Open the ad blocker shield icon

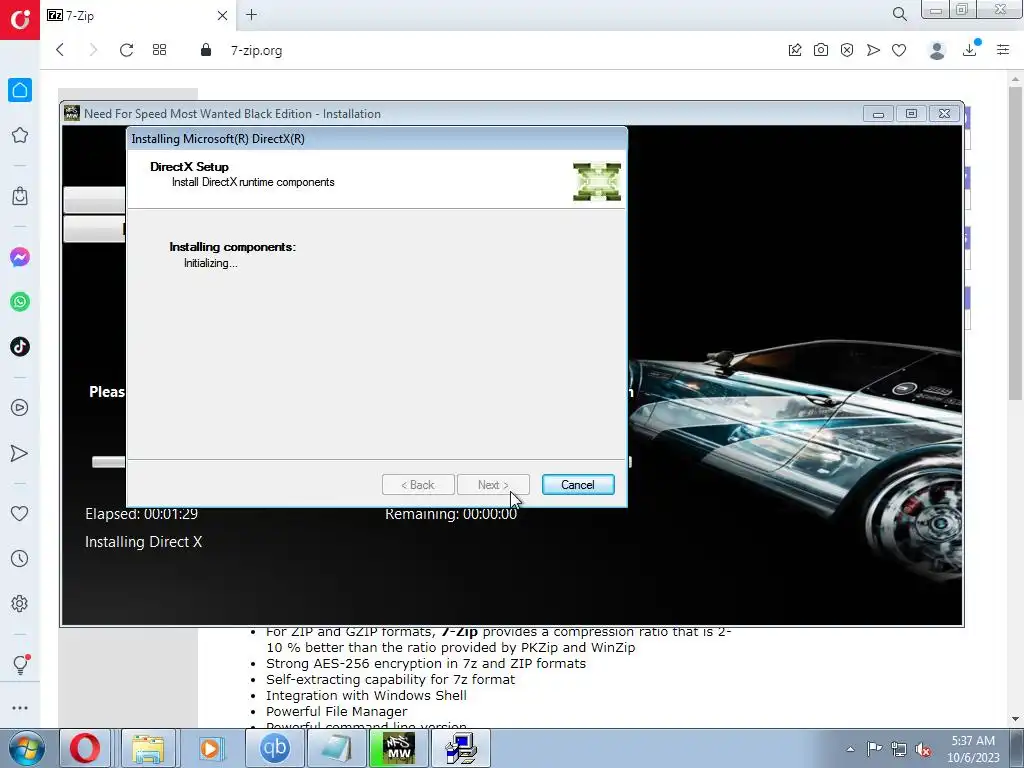tap(847, 50)
